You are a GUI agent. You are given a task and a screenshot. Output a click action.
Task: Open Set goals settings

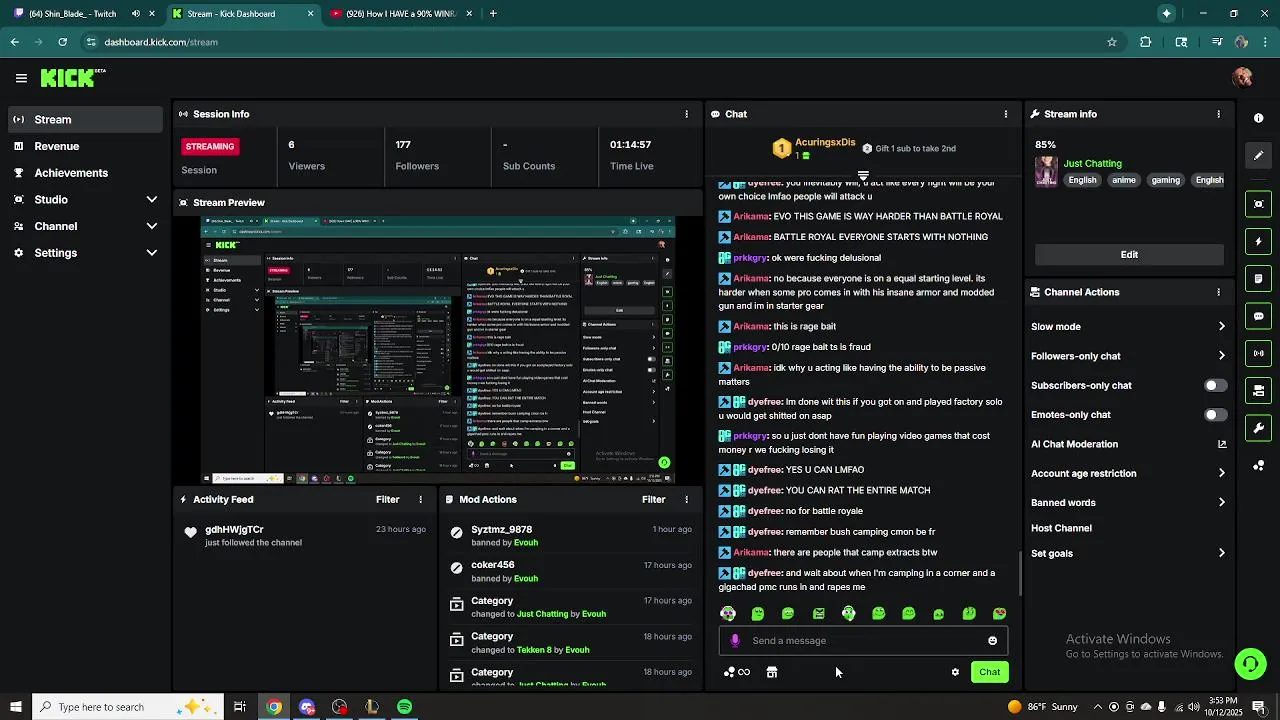point(1128,553)
